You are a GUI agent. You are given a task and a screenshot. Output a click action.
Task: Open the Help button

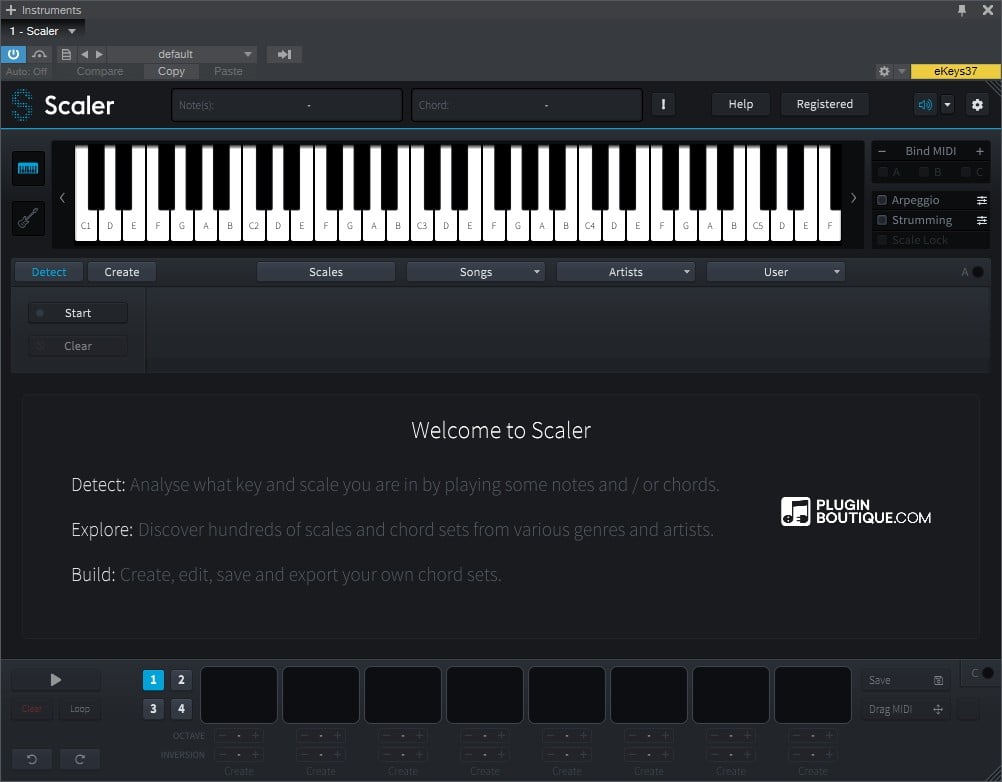click(741, 104)
